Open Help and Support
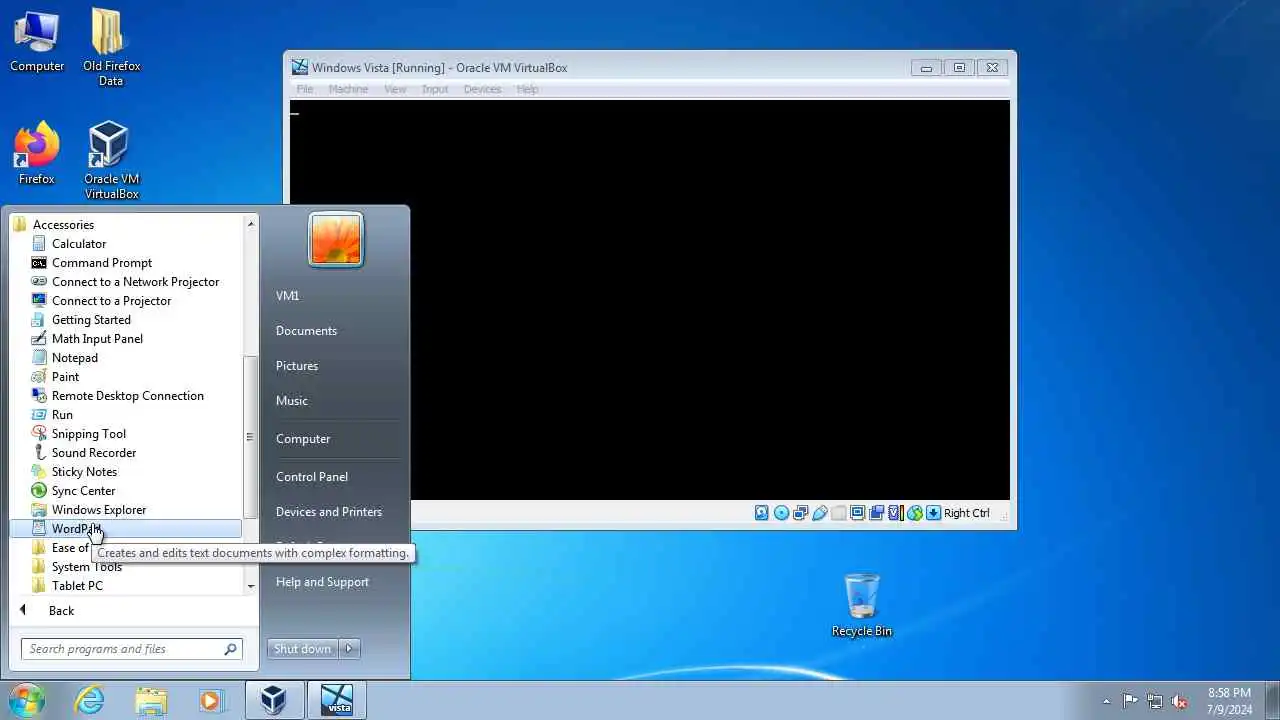This screenshot has height=720, width=1280. click(x=322, y=582)
